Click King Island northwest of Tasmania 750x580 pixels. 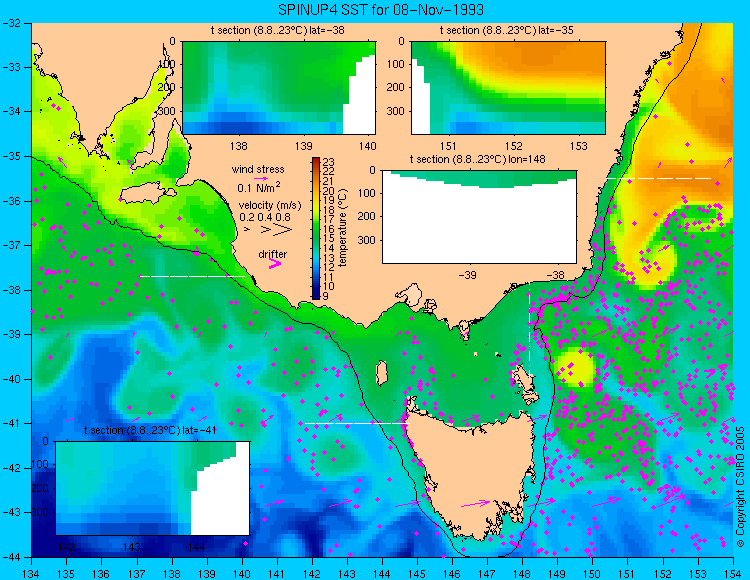(x=381, y=373)
